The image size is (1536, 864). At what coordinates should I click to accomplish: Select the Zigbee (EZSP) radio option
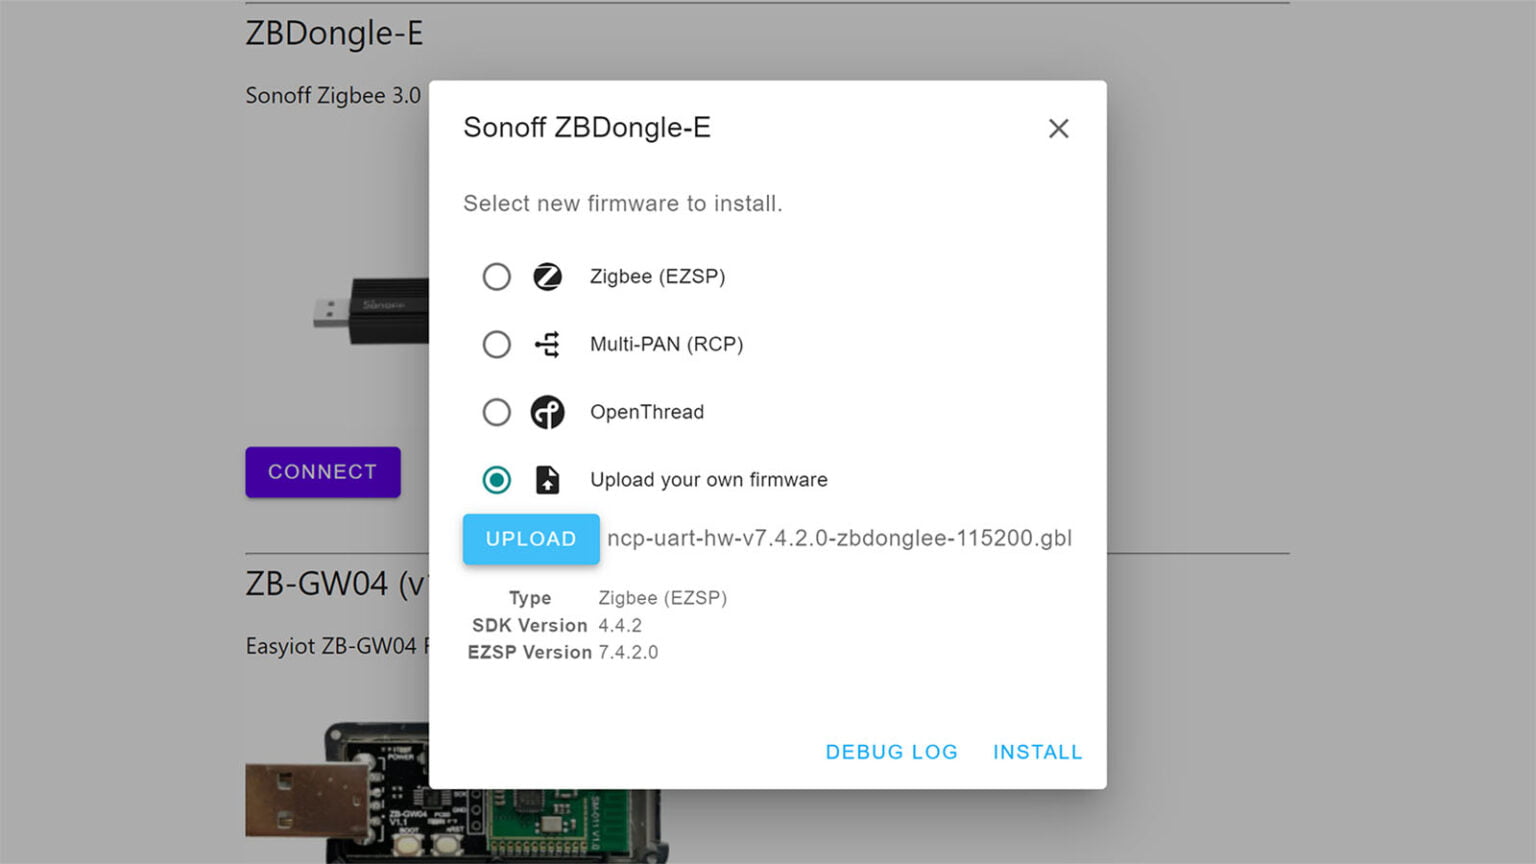tap(497, 277)
